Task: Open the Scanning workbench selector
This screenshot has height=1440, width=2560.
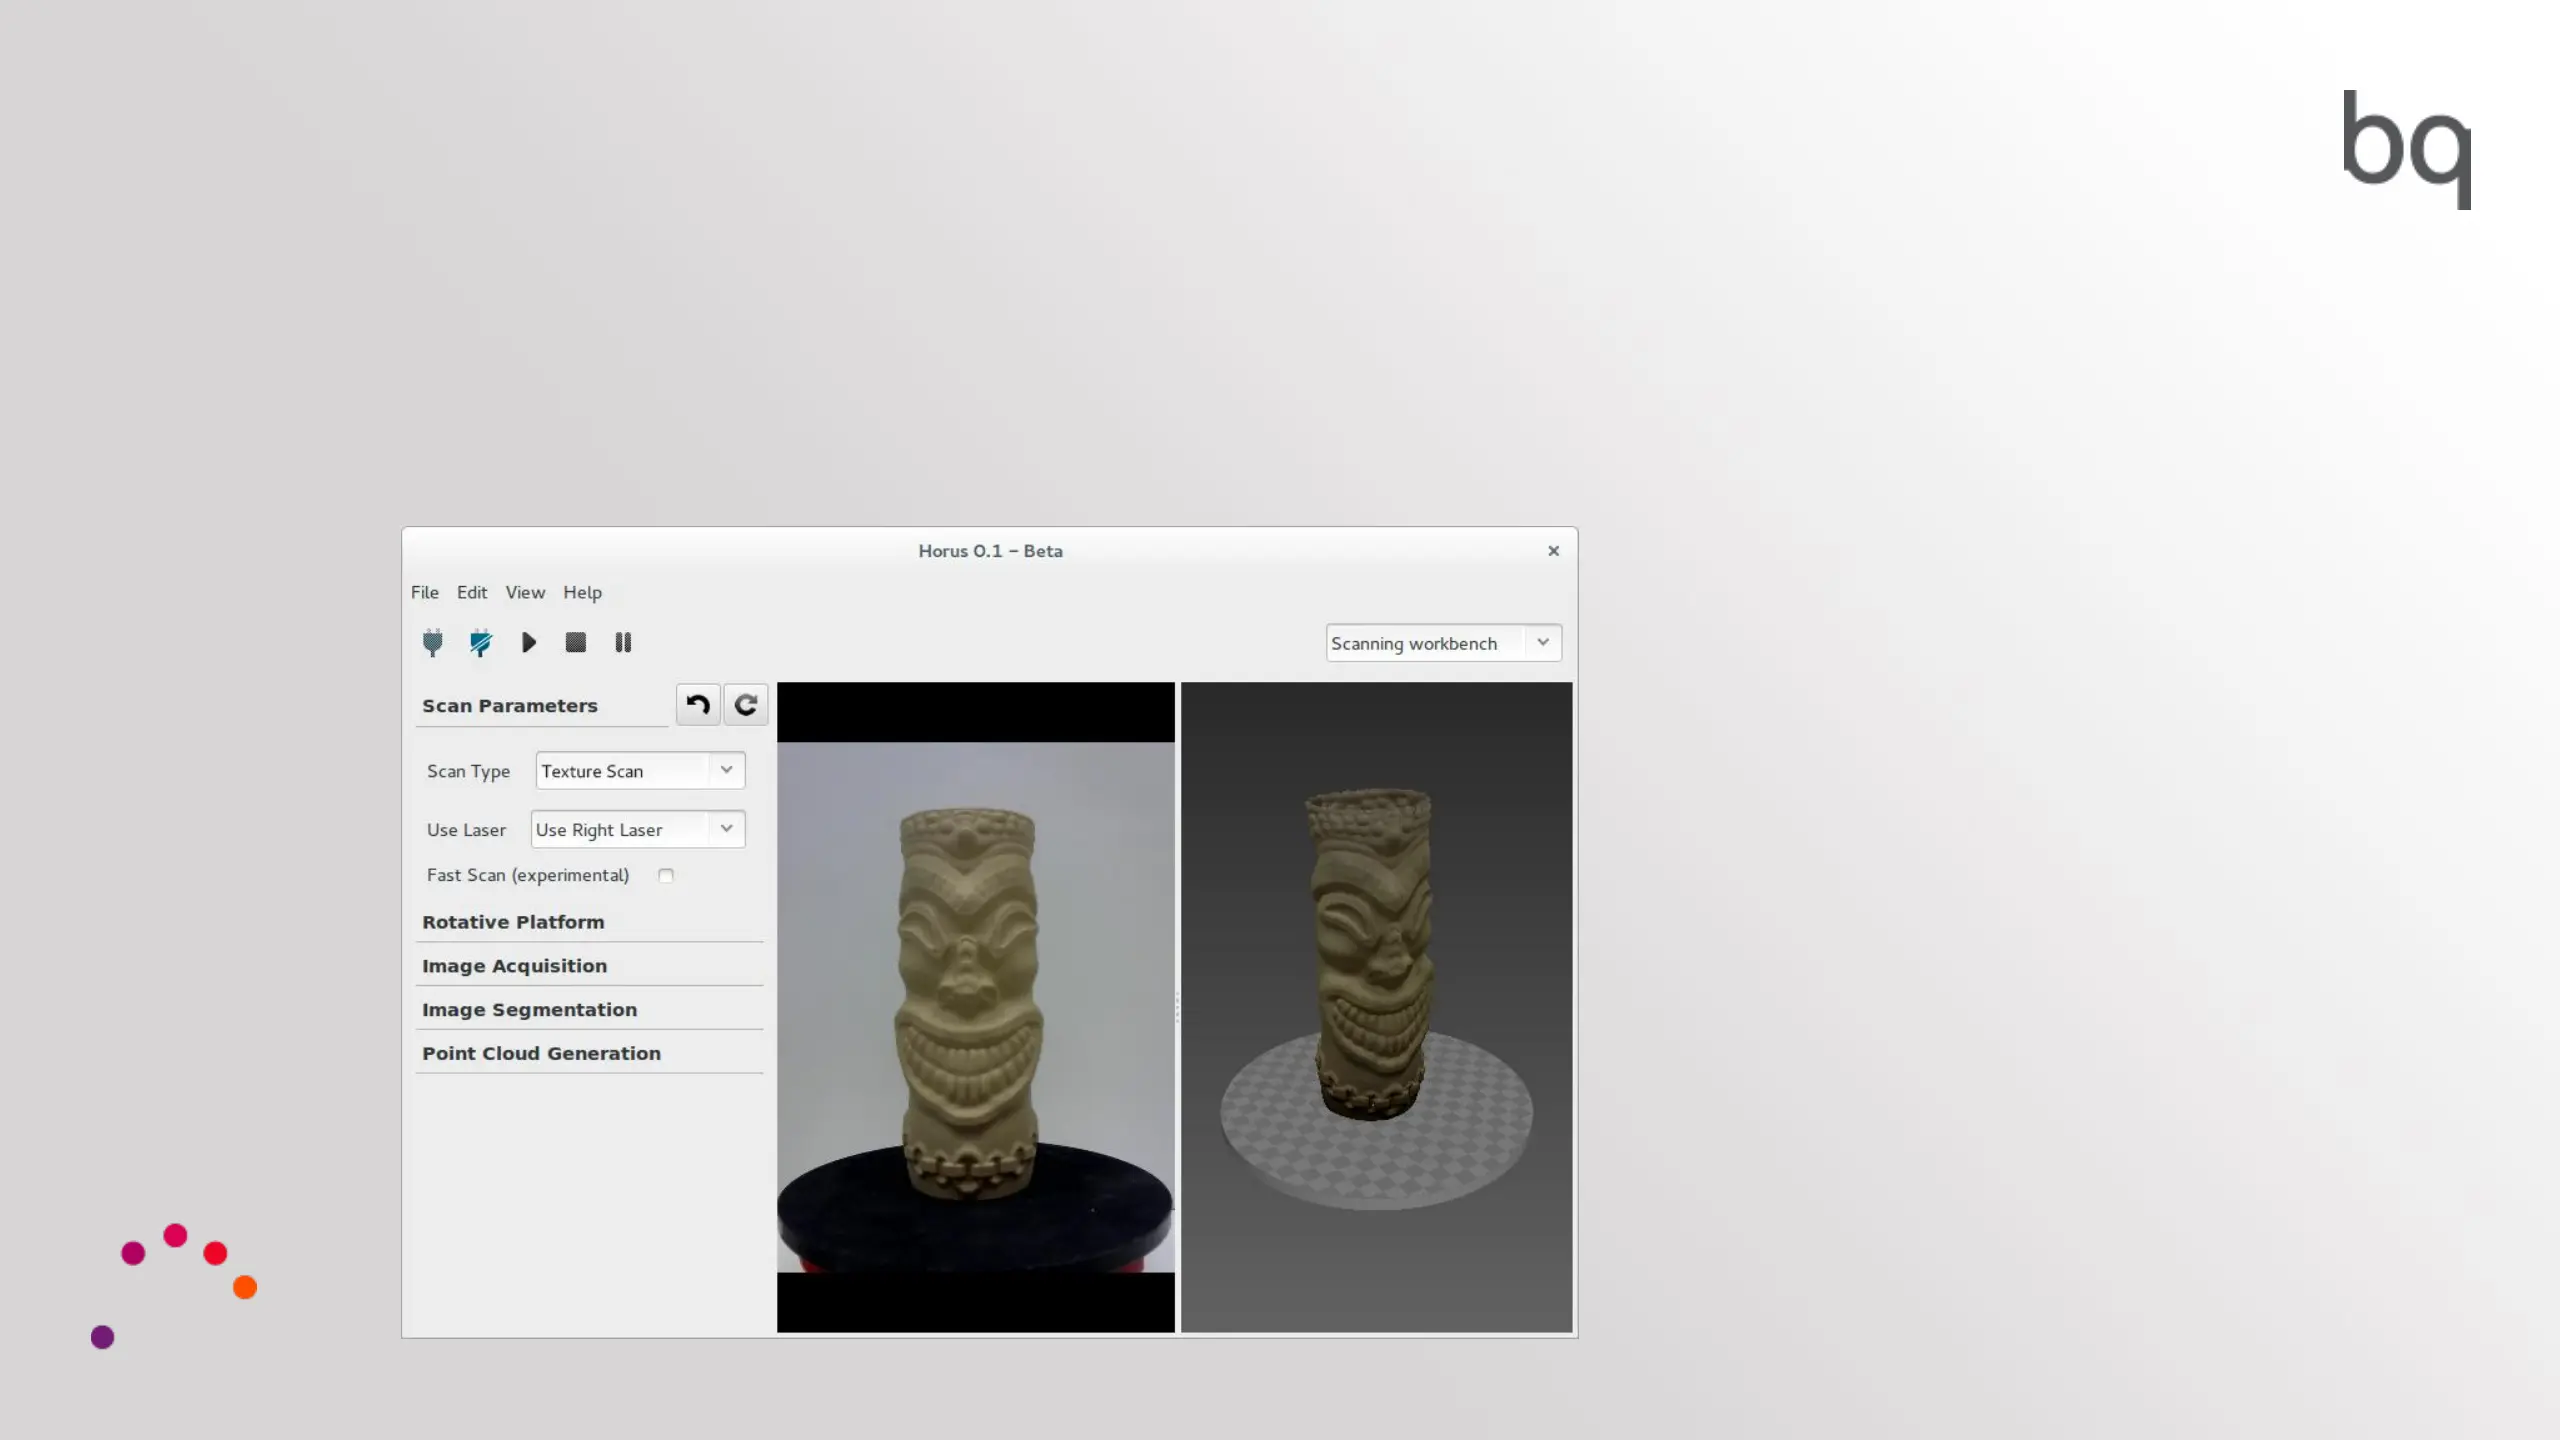Action: pyautogui.click(x=1443, y=643)
